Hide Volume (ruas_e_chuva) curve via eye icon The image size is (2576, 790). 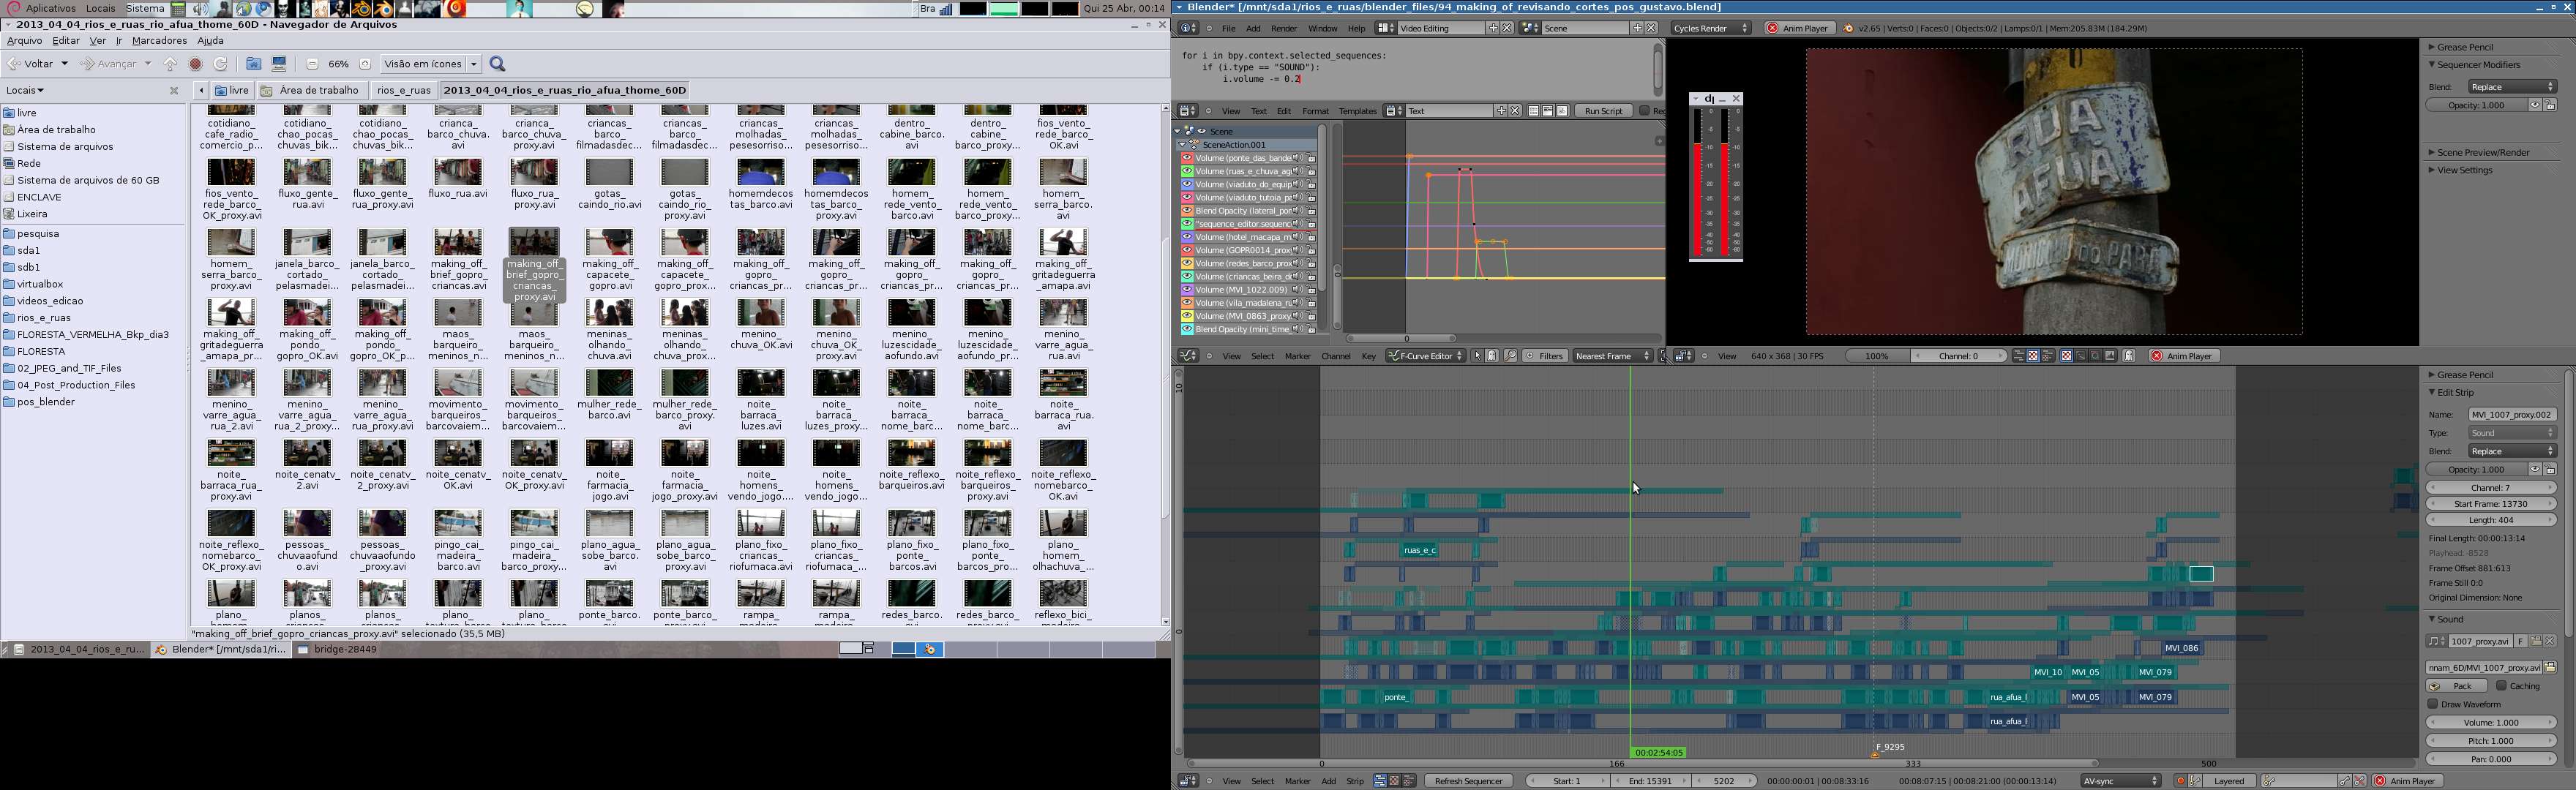pos(1187,171)
